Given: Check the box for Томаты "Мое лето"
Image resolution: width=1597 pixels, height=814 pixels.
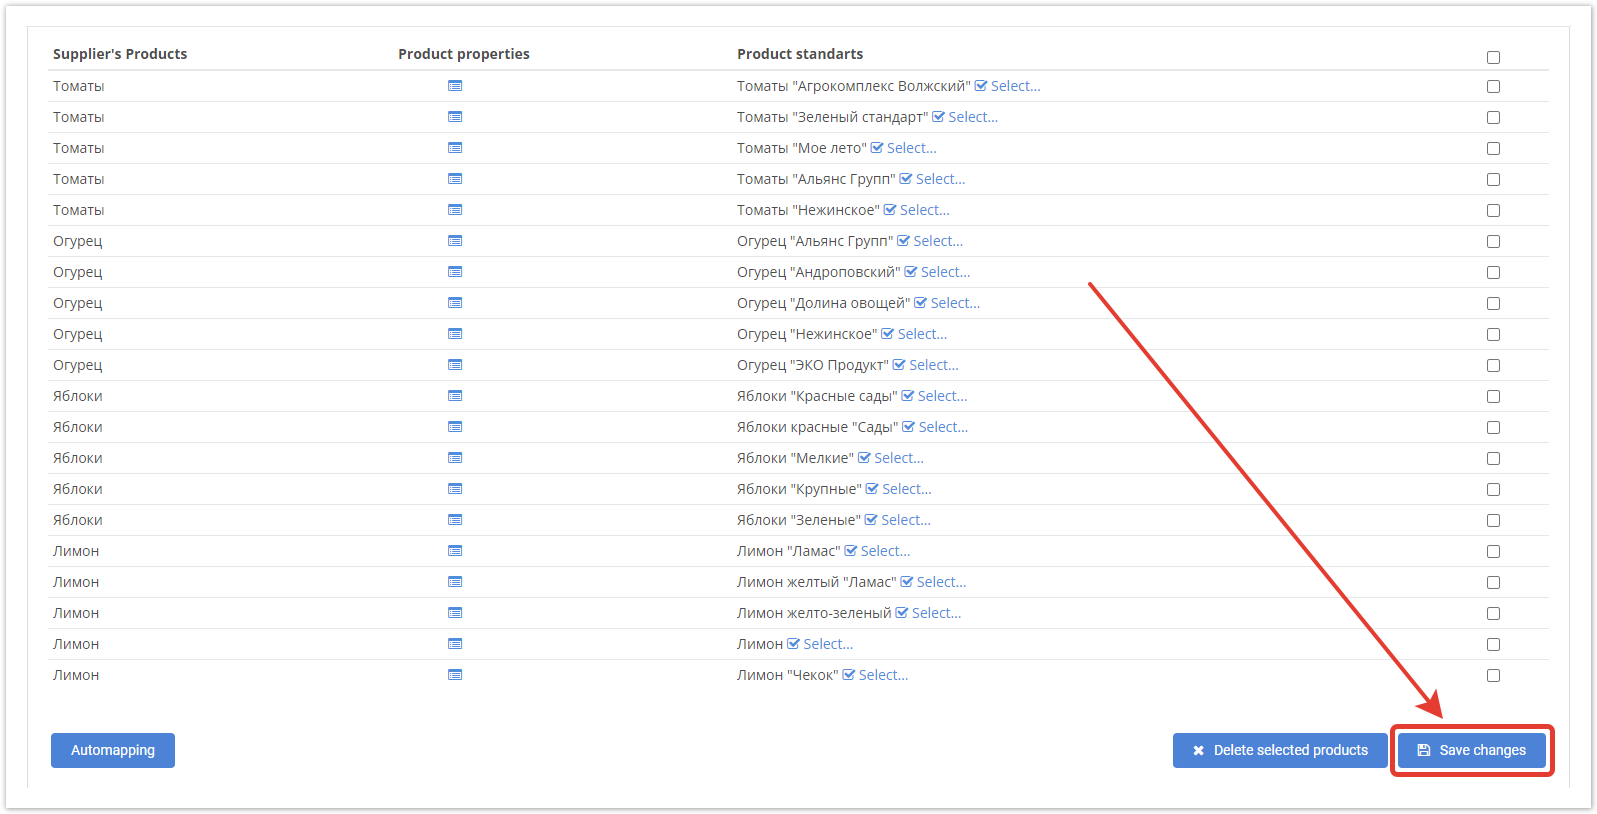Looking at the screenshot, I should tap(1493, 149).
